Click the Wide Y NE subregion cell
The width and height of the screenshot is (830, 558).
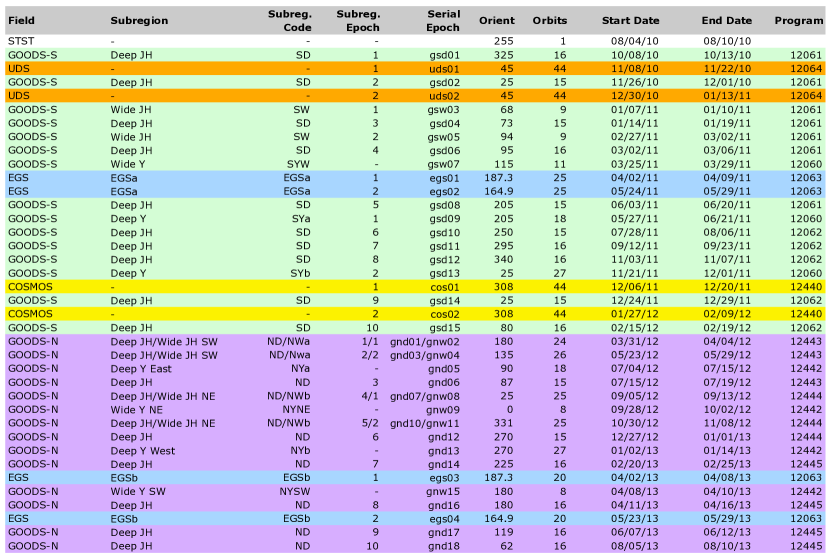(x=137, y=410)
